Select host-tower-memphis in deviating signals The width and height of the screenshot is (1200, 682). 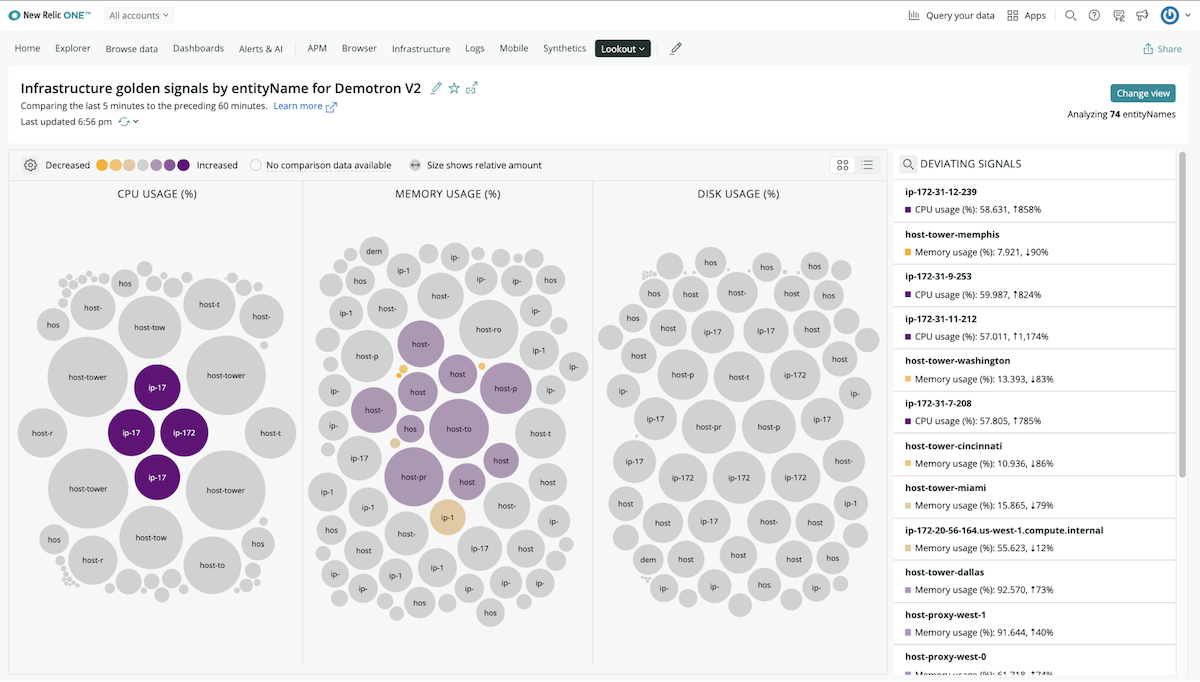click(1034, 243)
